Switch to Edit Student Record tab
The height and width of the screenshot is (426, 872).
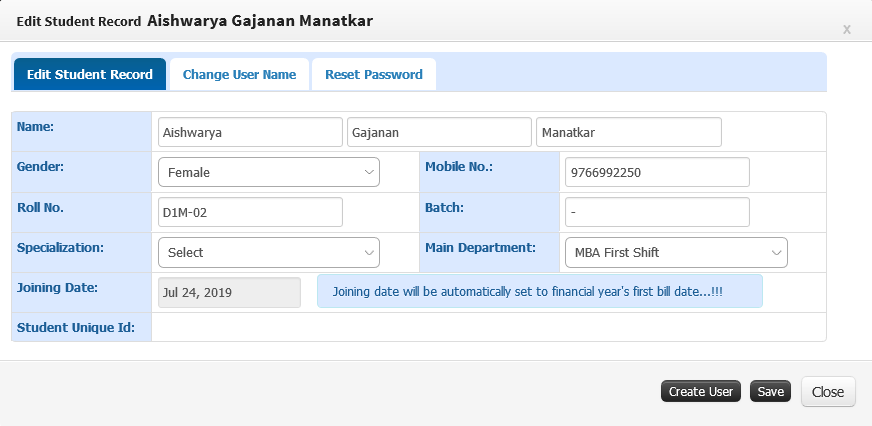click(90, 75)
